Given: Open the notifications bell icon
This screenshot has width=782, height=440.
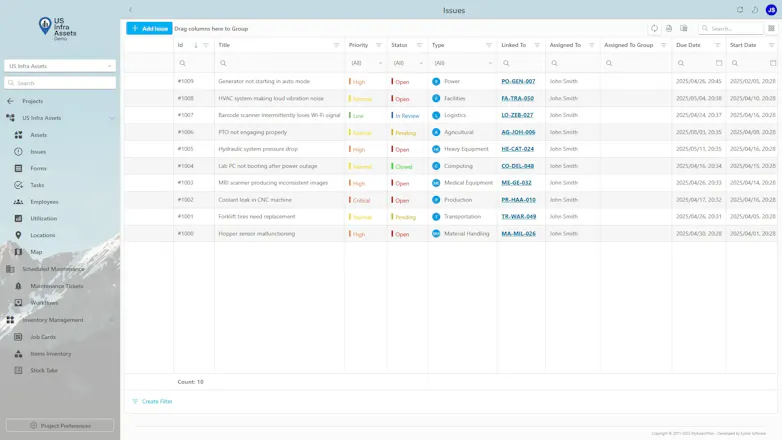Looking at the screenshot, I should [740, 10].
